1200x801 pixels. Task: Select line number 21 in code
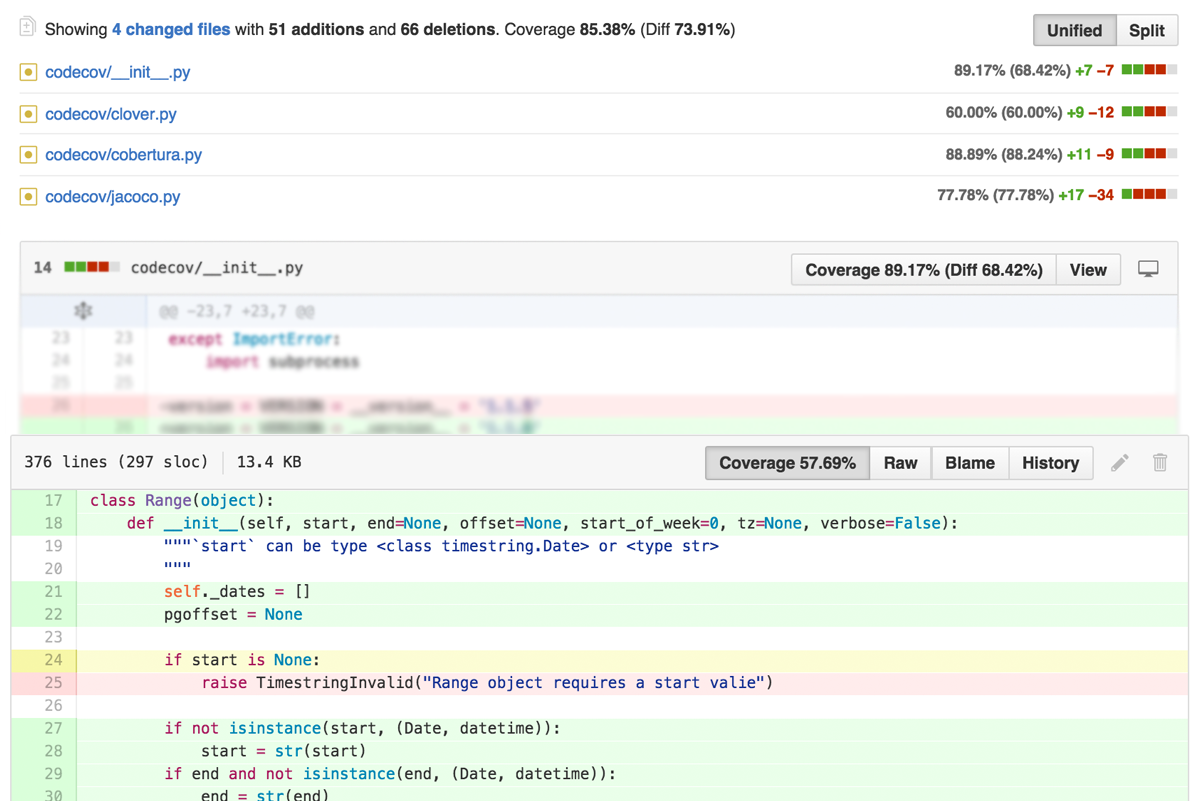[53, 591]
